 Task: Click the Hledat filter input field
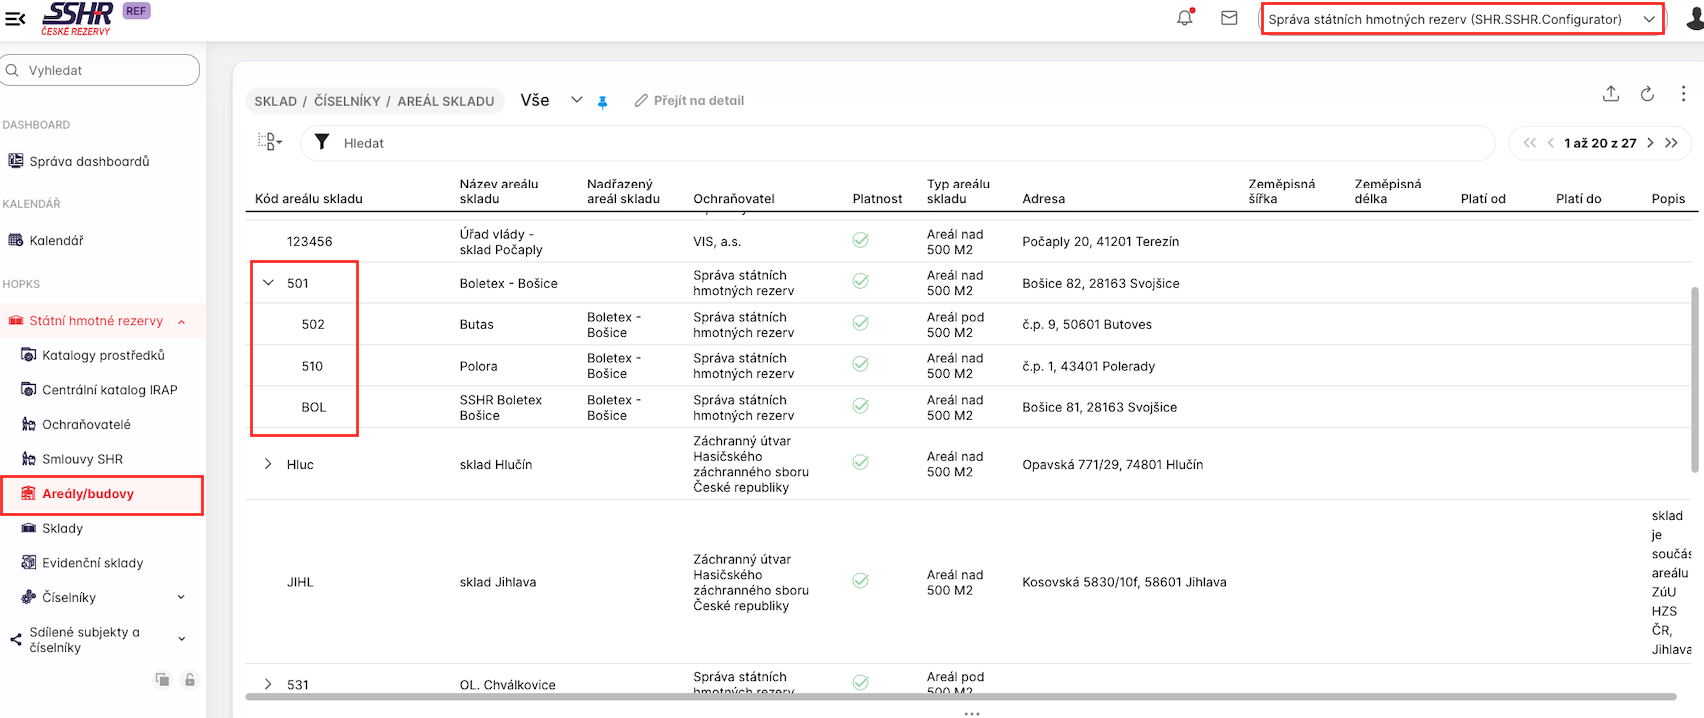[900, 143]
